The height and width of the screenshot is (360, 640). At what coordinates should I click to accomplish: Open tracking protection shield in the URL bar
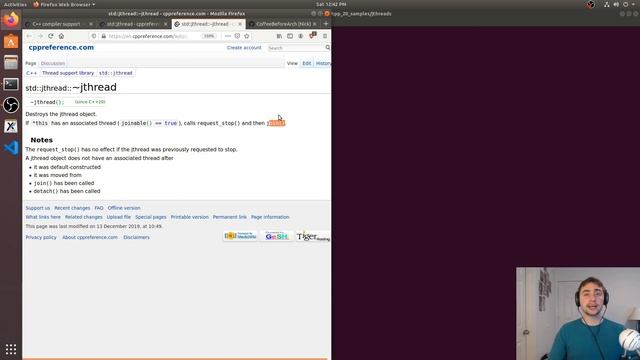tap(94, 36)
